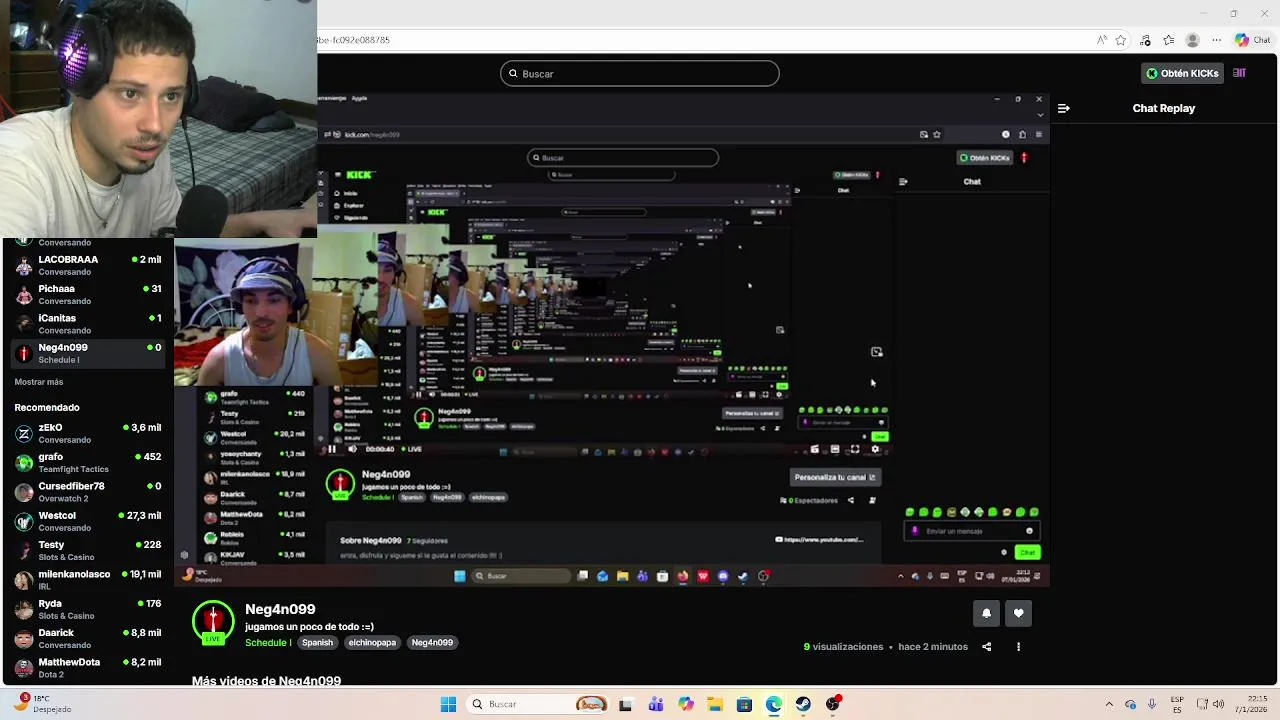The height and width of the screenshot is (720, 1280).
Task: Switch to Microsoft Edge taskbar icon
Action: (x=774, y=704)
